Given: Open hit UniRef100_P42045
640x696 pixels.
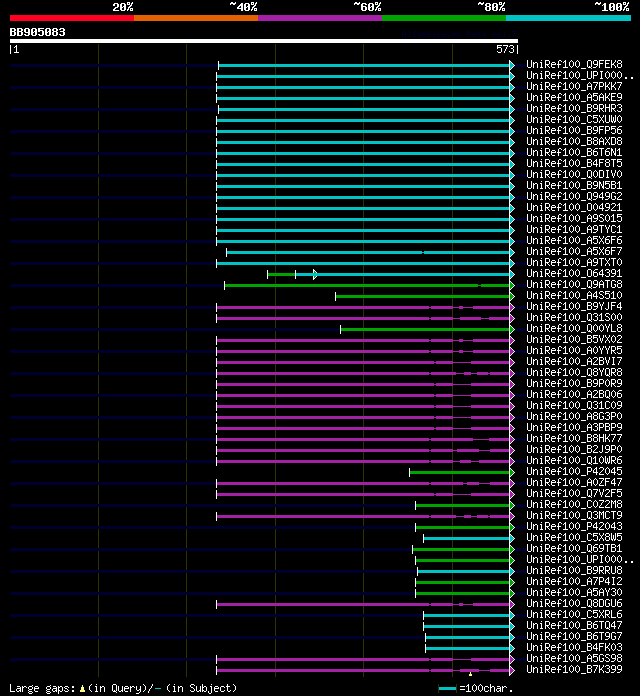Looking at the screenshot, I should click(x=574, y=471).
